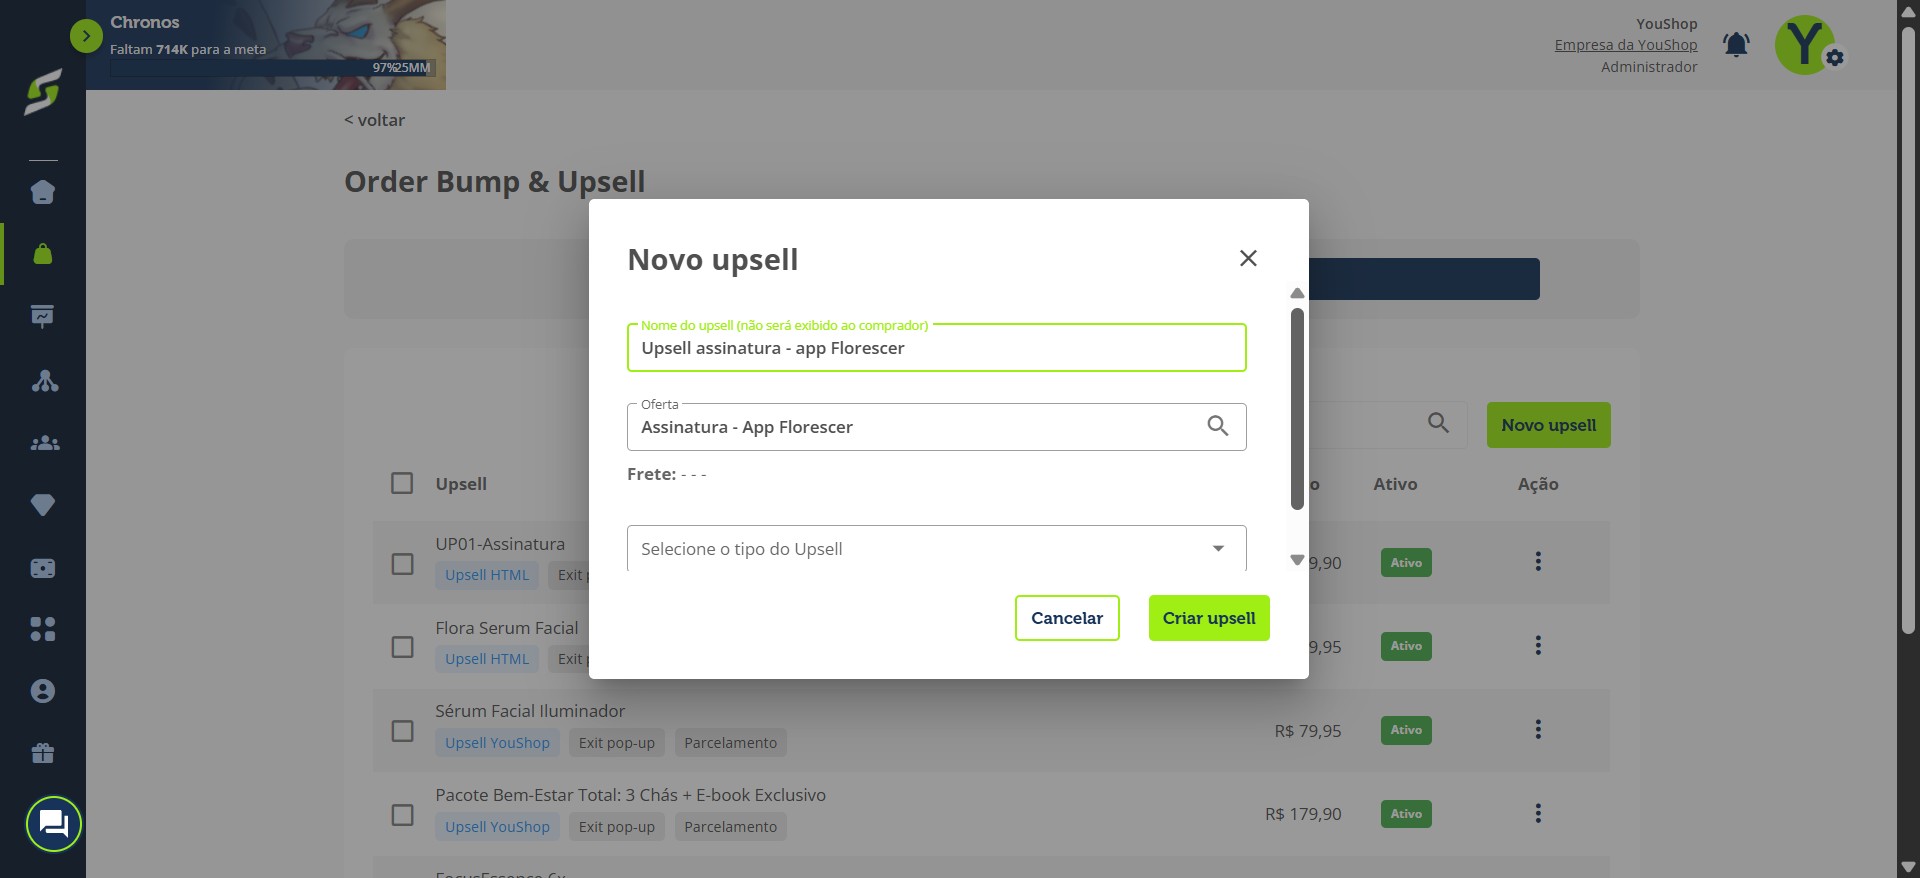The width and height of the screenshot is (1920, 878).
Task: Click the Pacote Bem-Estar Total row name
Action: (x=630, y=795)
